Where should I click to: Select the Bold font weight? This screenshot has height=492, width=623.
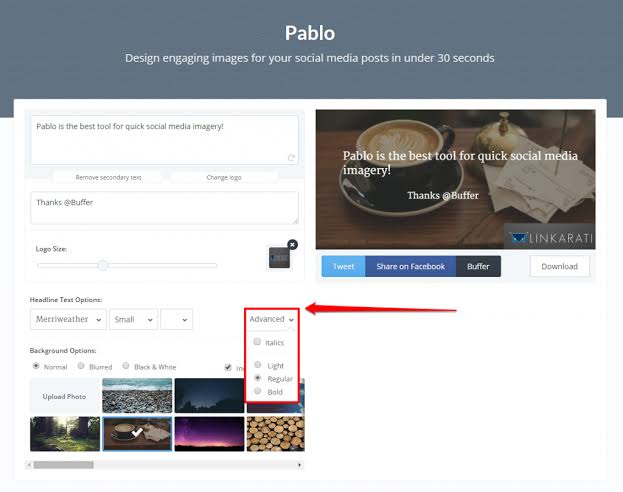click(x=257, y=391)
